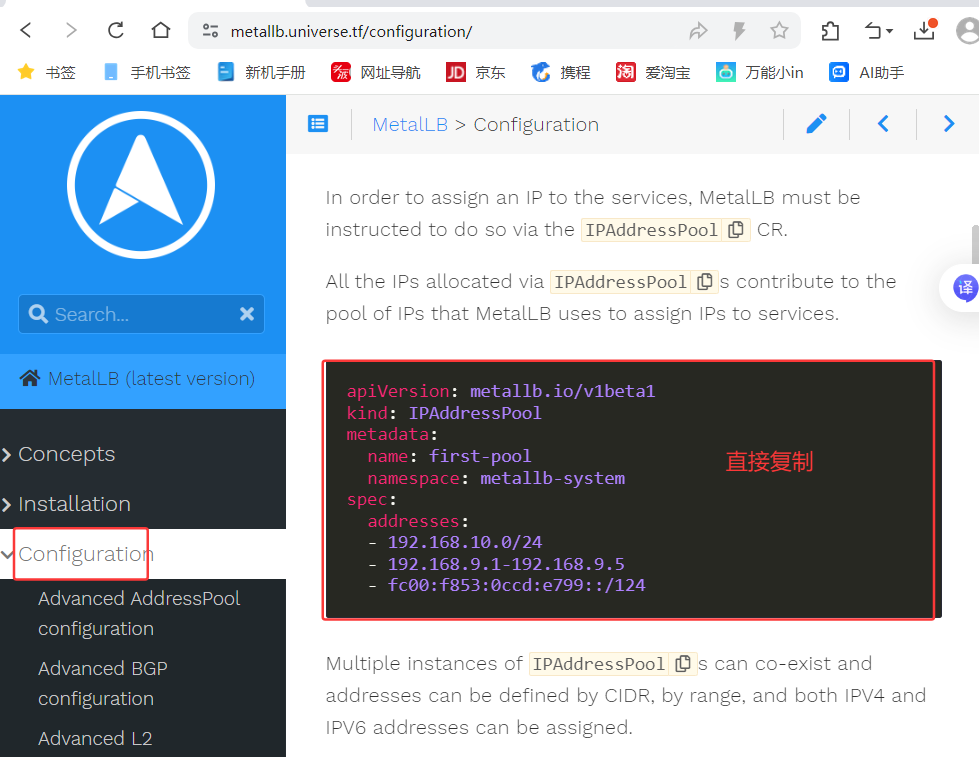Click the edit page pencil icon
The width and height of the screenshot is (979, 757).
point(816,124)
